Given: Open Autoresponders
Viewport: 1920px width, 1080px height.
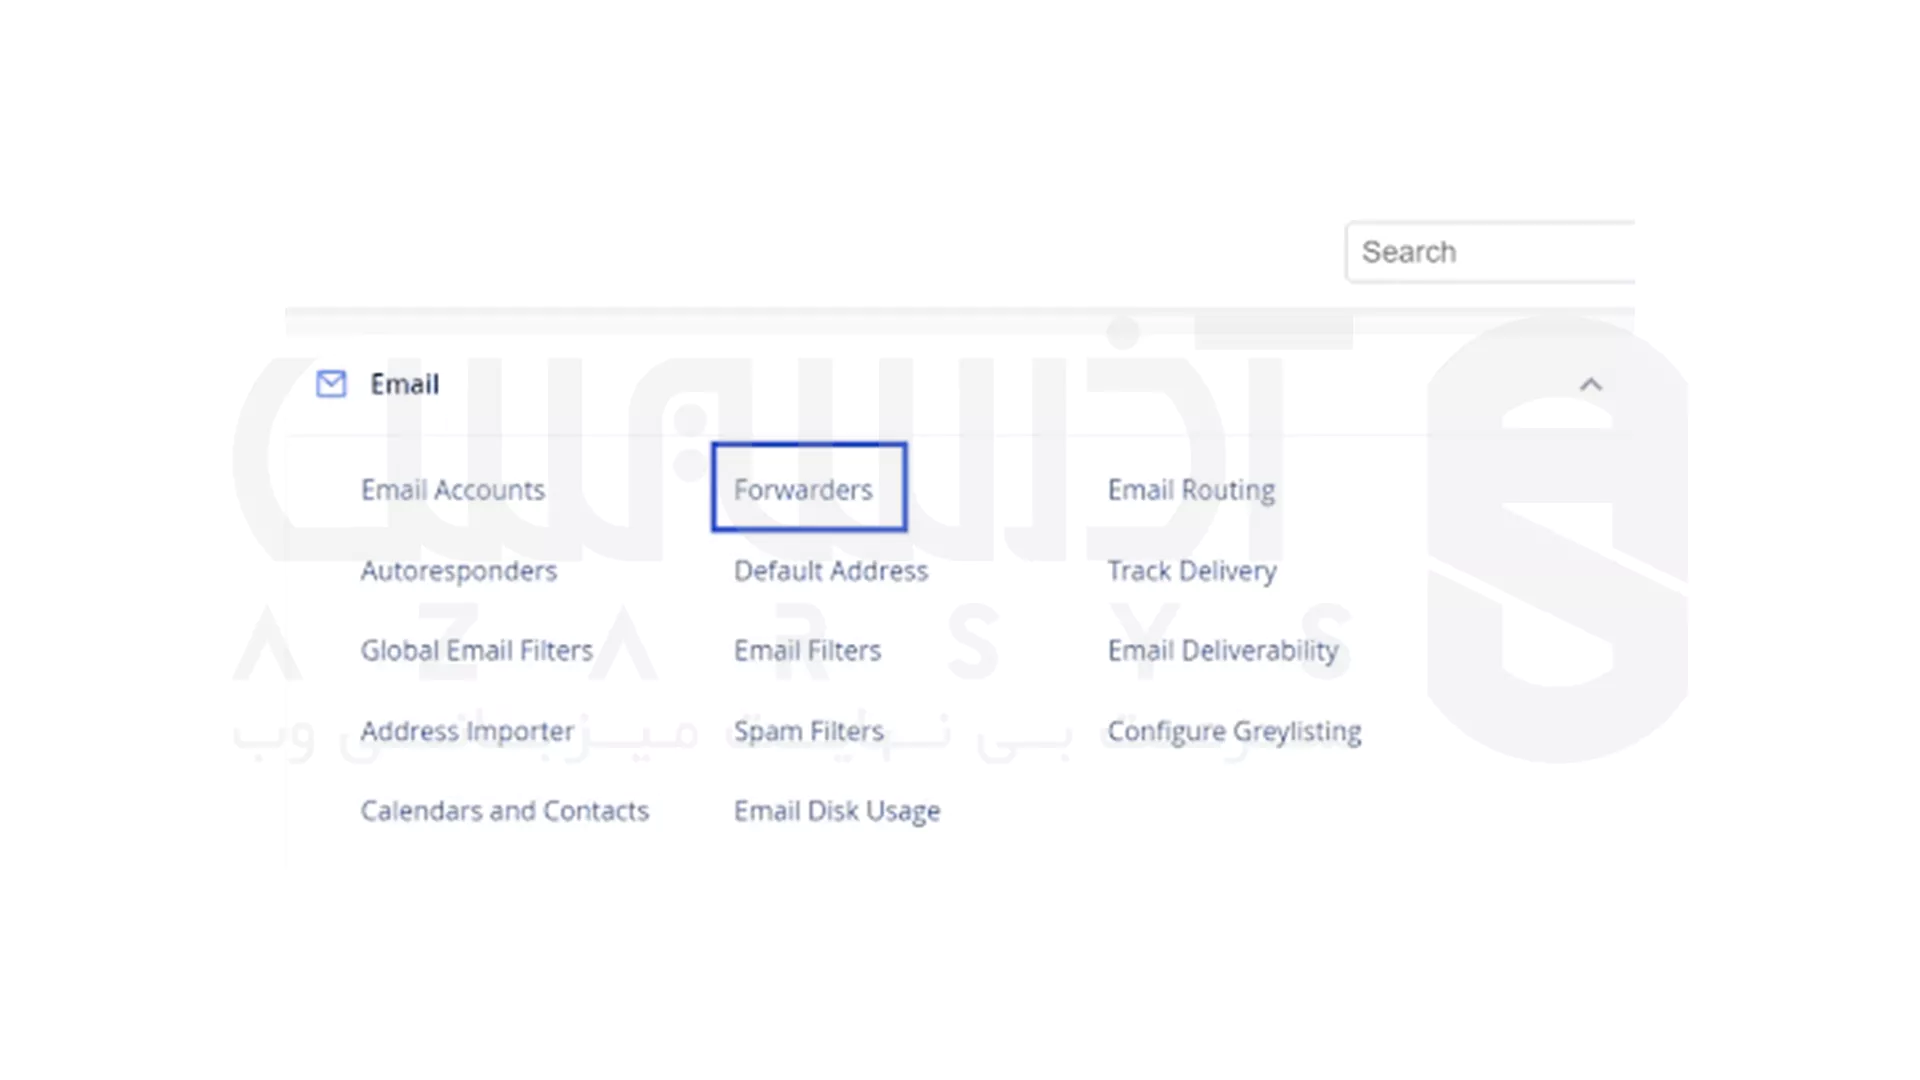Looking at the screenshot, I should (459, 571).
